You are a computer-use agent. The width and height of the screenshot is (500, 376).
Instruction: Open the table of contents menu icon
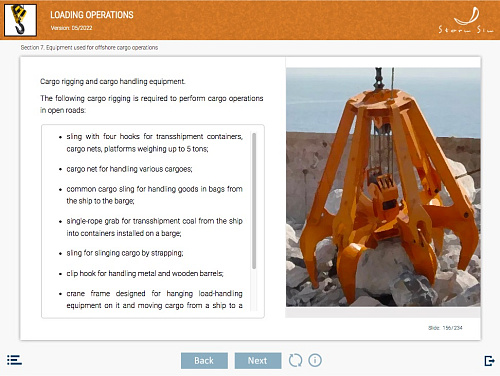(x=14, y=360)
